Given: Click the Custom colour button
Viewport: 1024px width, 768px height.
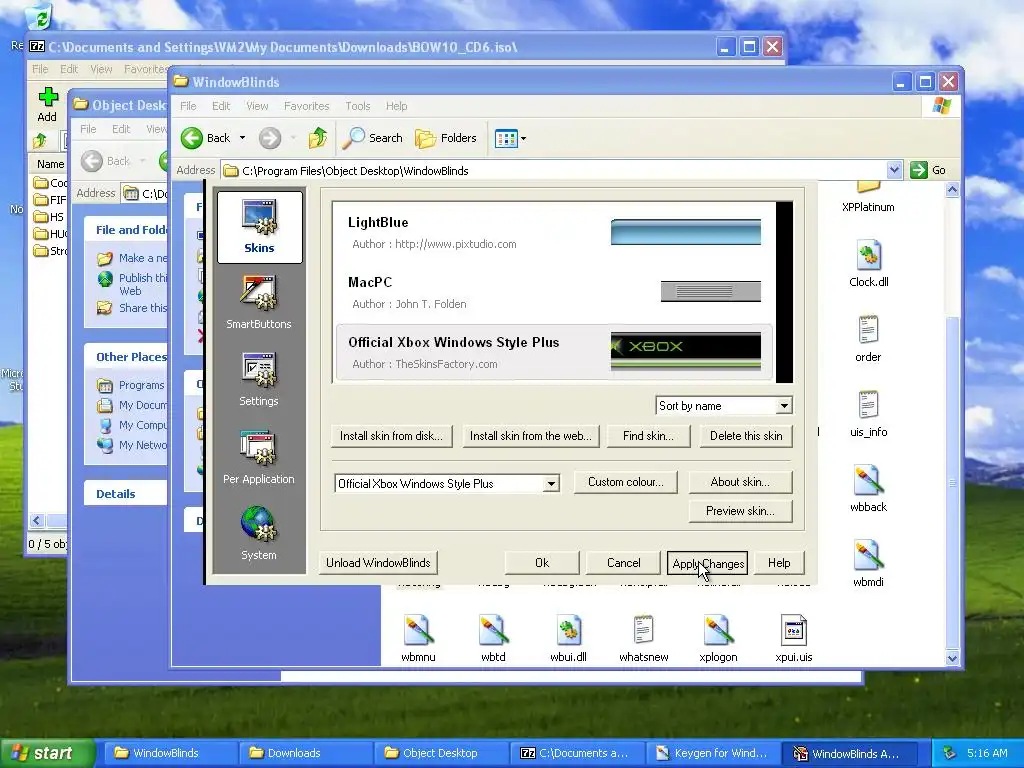Looking at the screenshot, I should pyautogui.click(x=626, y=482).
